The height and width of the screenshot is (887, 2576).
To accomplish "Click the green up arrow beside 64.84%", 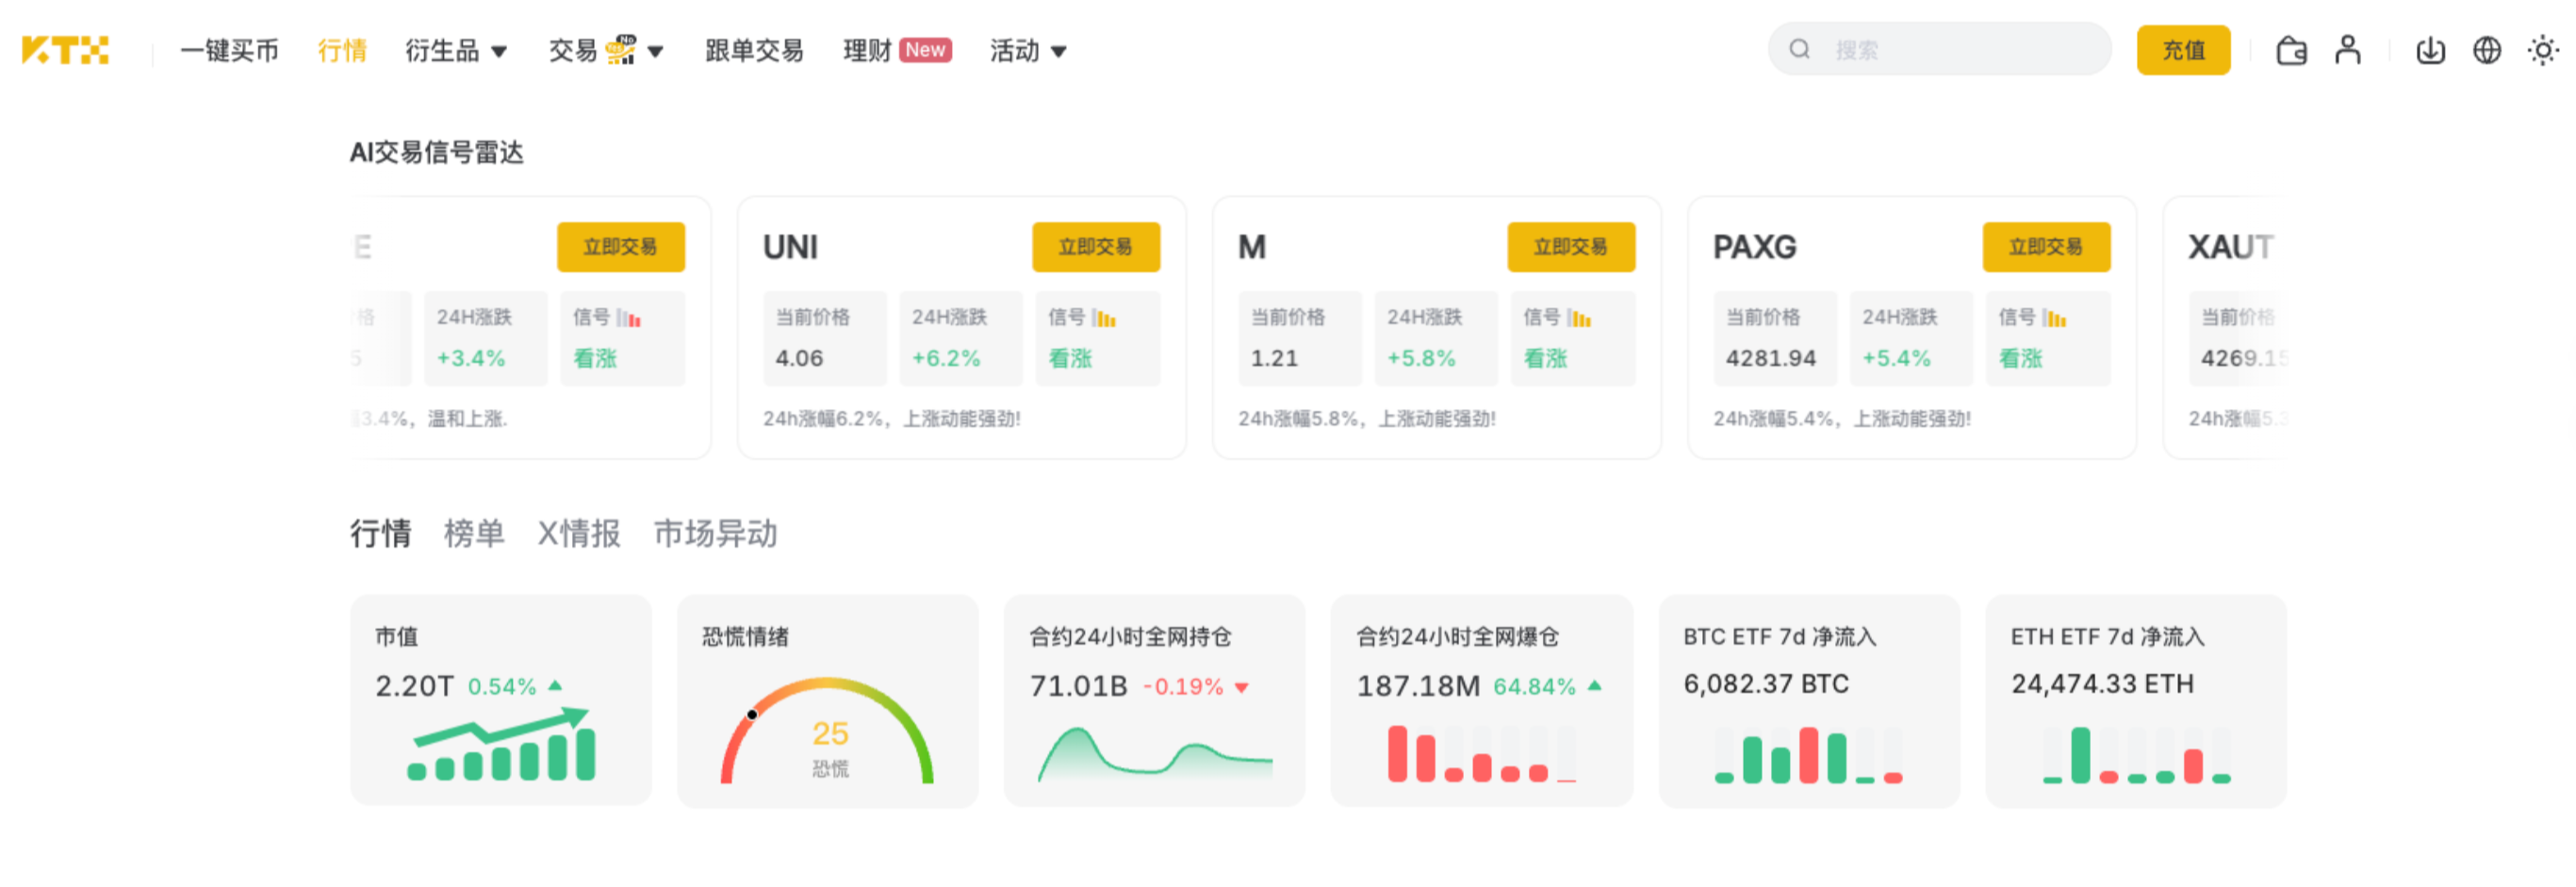I will 1595,686.
